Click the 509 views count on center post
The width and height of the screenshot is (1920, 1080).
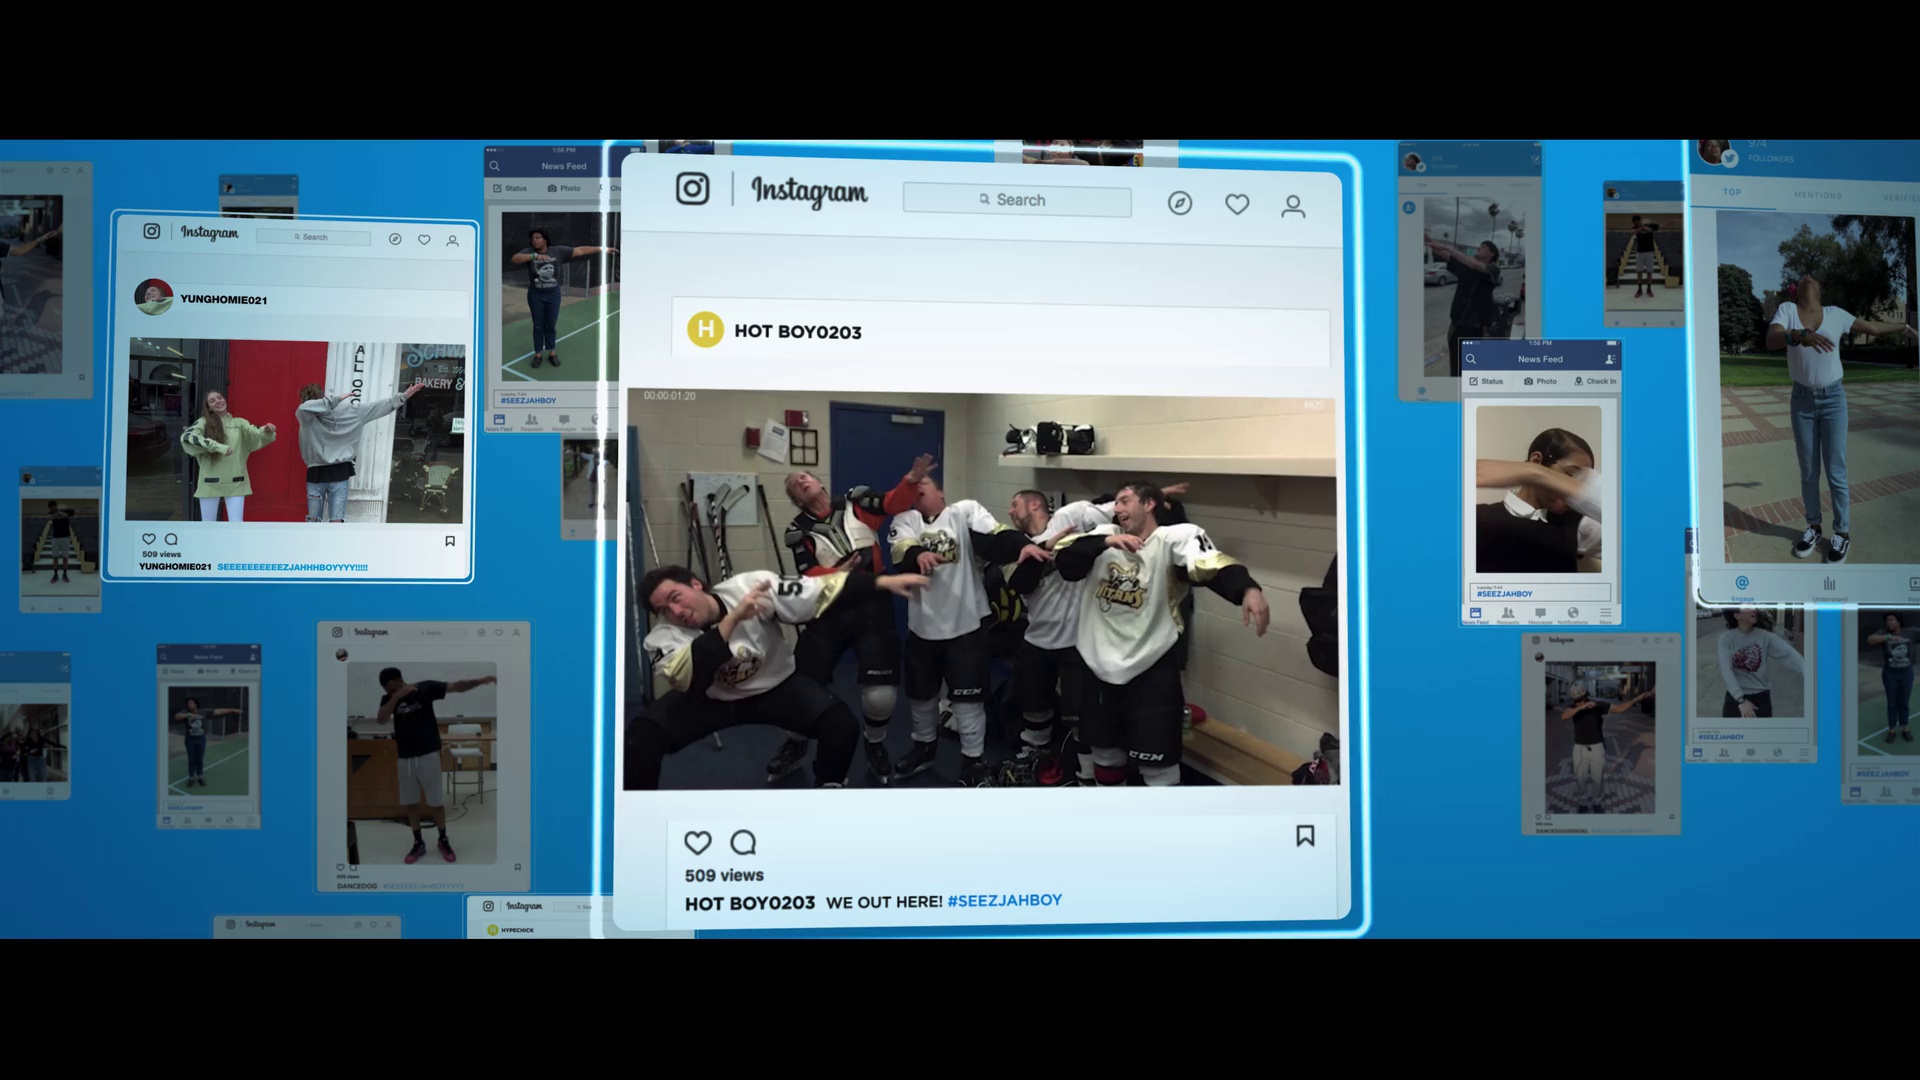(724, 875)
